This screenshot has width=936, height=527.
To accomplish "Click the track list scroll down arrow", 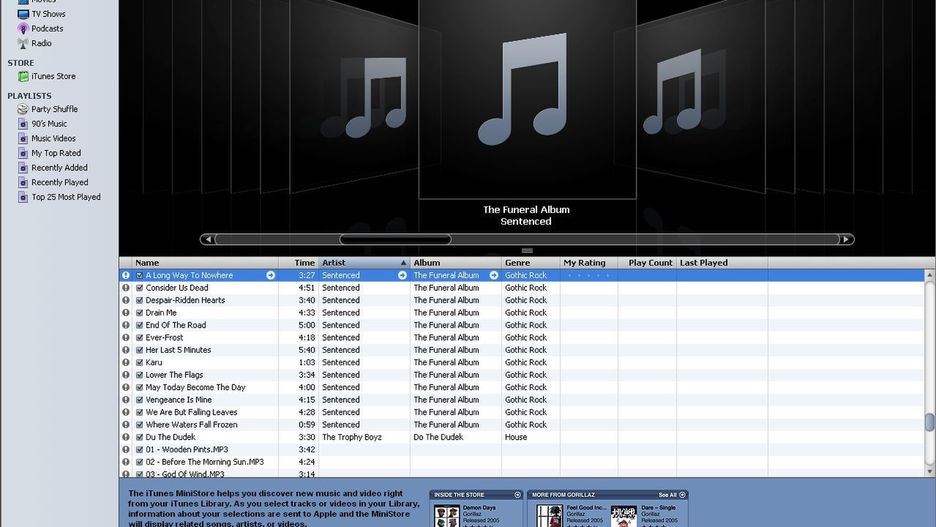I will point(929,471).
